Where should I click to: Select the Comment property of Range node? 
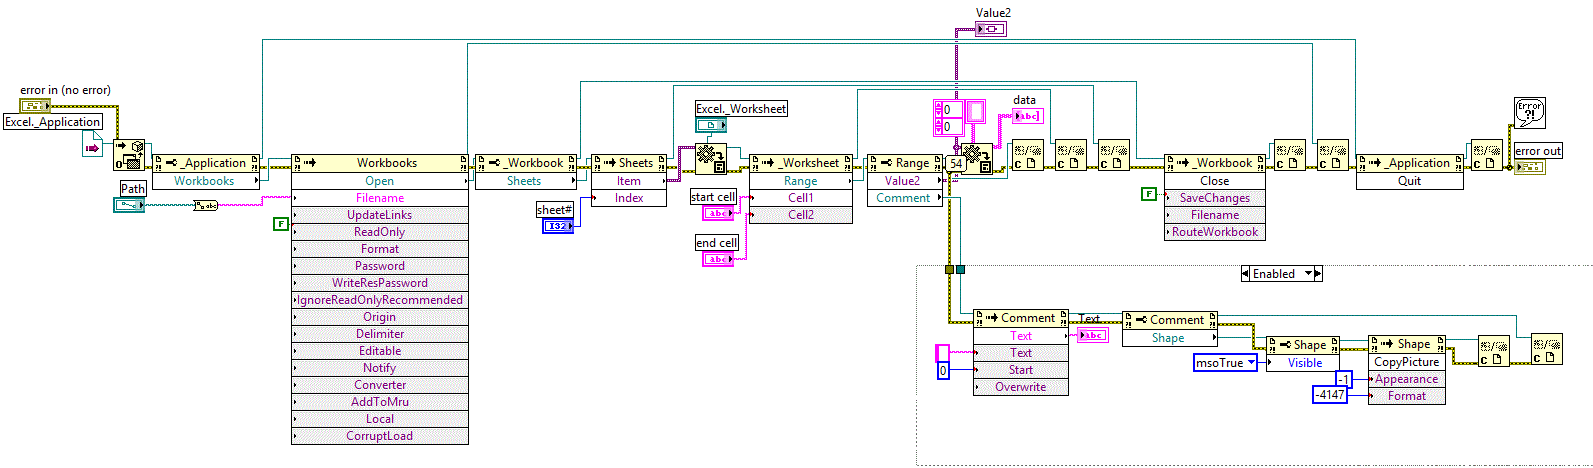tap(905, 198)
